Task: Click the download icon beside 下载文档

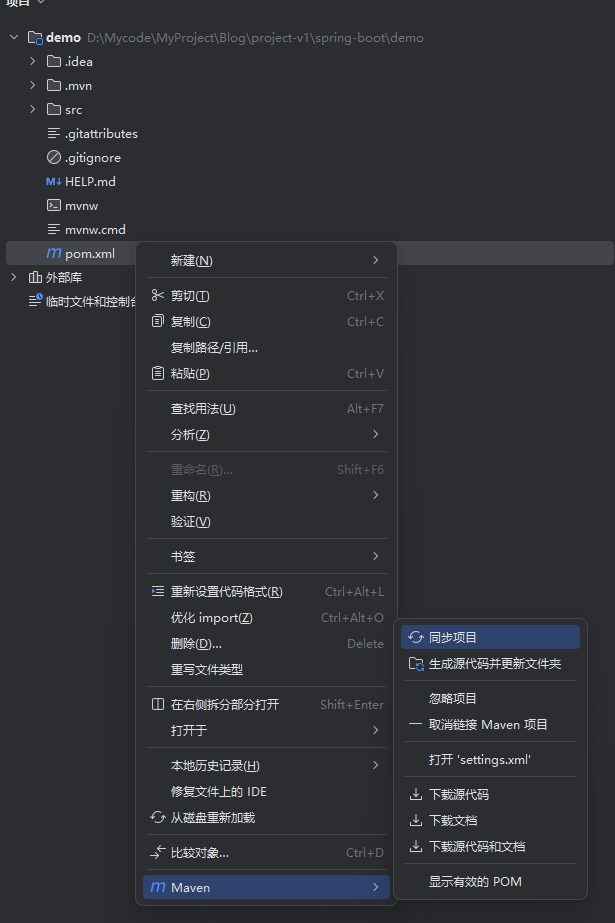Action: click(x=416, y=821)
